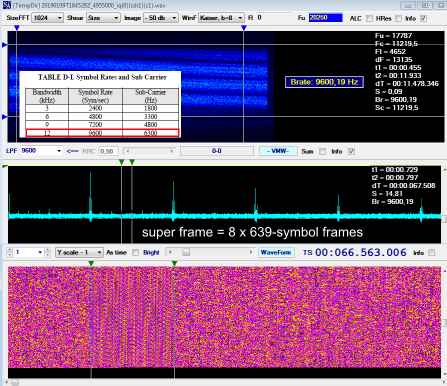Click the Bright slider track right of the thumb
The width and height of the screenshot is (447, 386).
tap(219, 252)
